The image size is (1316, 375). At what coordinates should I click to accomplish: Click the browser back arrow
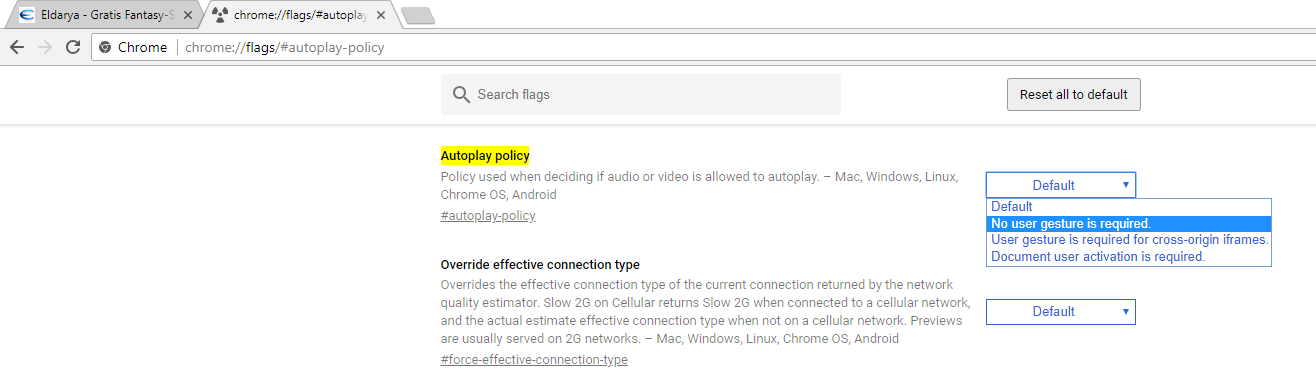(17, 47)
